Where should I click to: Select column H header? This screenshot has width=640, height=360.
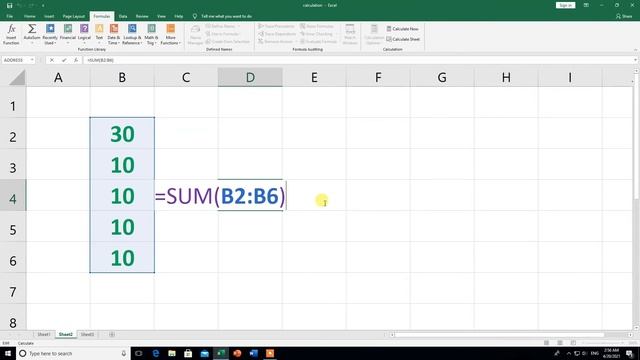coord(506,78)
